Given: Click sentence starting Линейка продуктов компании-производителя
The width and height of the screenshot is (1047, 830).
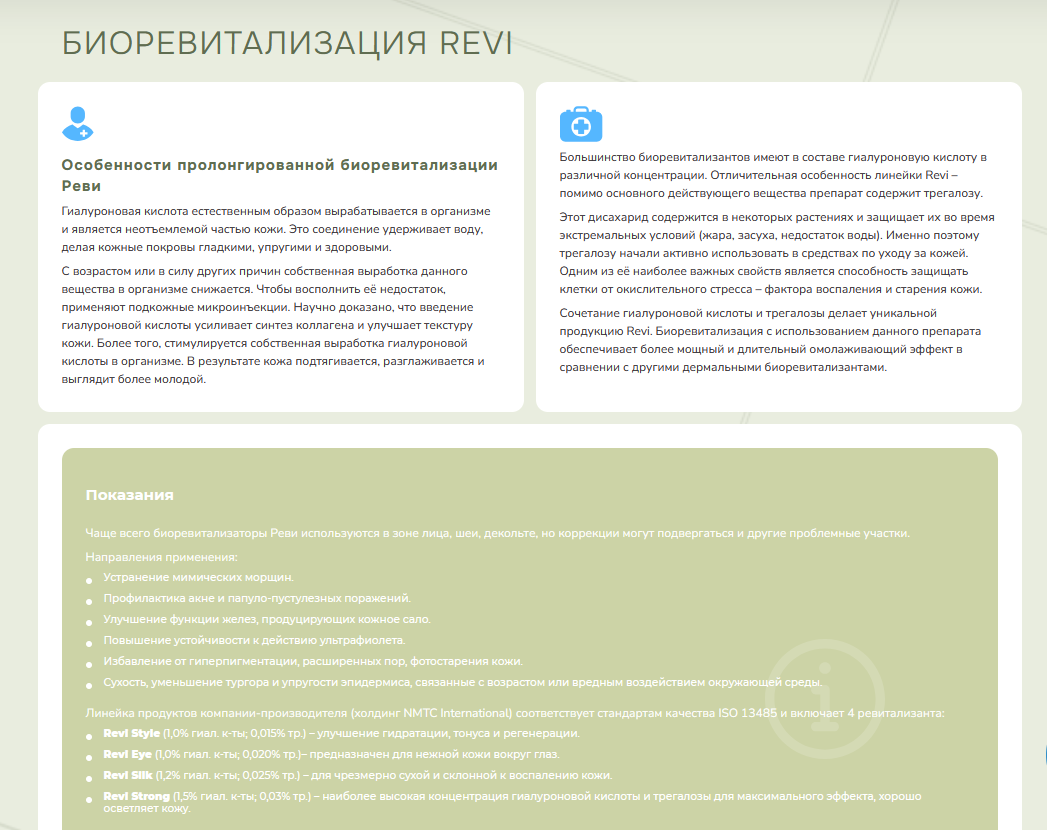Looking at the screenshot, I should tap(515, 712).
